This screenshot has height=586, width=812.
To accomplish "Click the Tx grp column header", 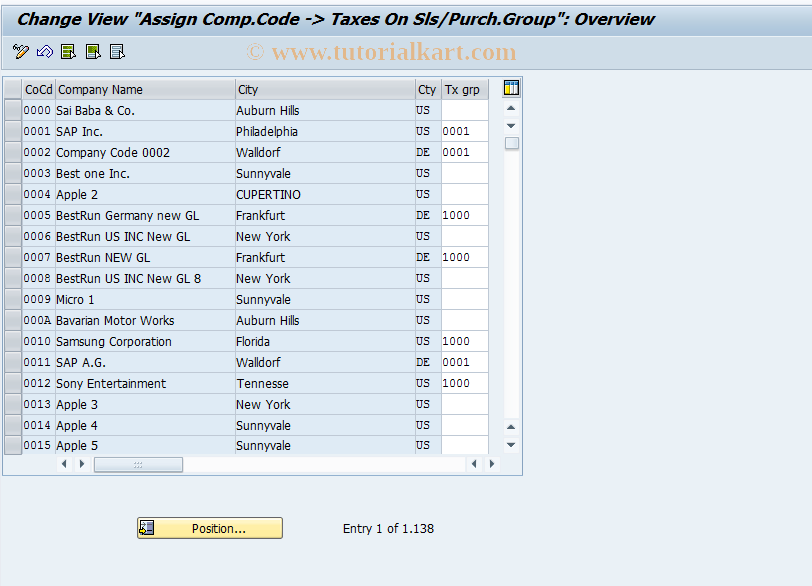I will pyautogui.click(x=465, y=90).
